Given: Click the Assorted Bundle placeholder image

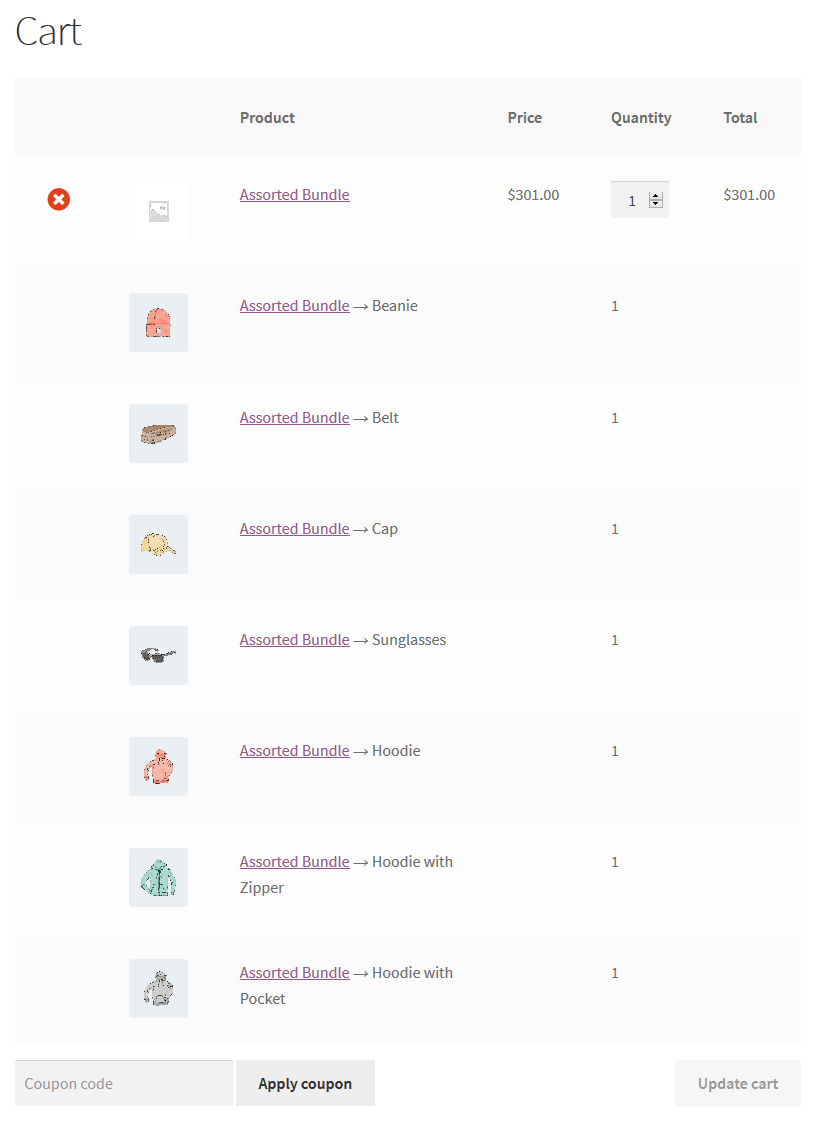Looking at the screenshot, I should point(158,211).
